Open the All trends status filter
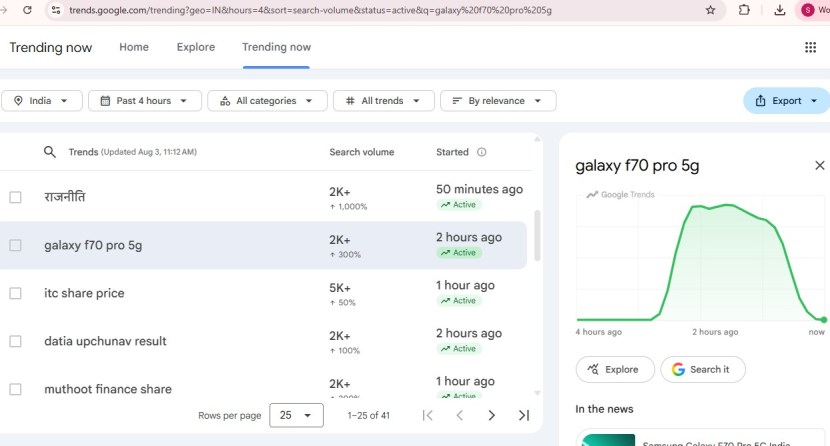Viewport: 830px width, 446px height. pos(383,101)
